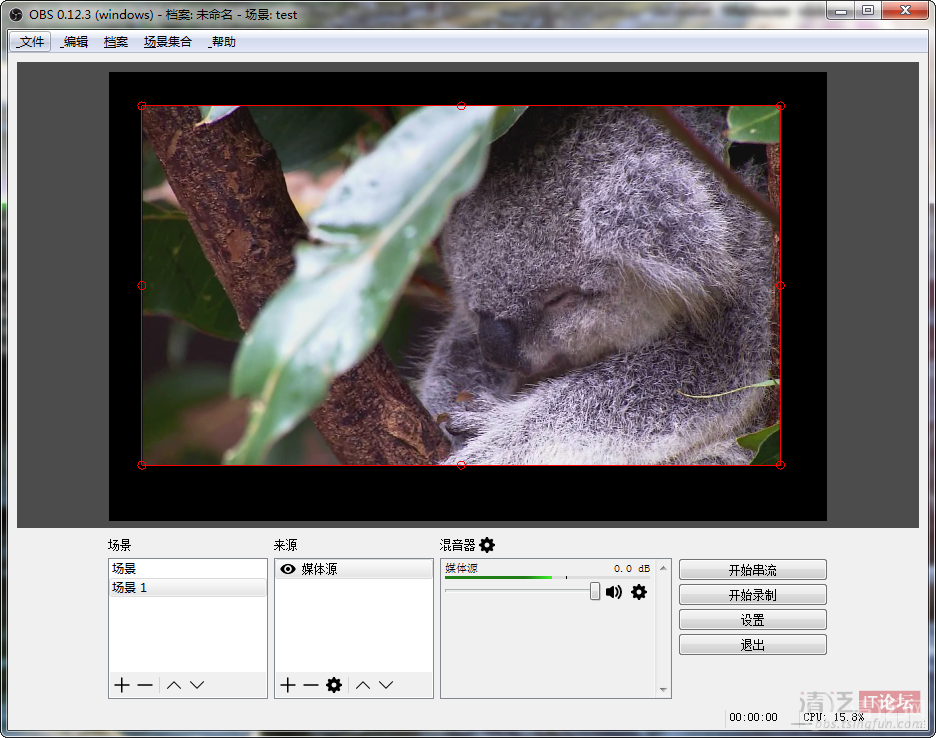Select 场景 1 in the scenes list
936x738 pixels.
pos(130,588)
